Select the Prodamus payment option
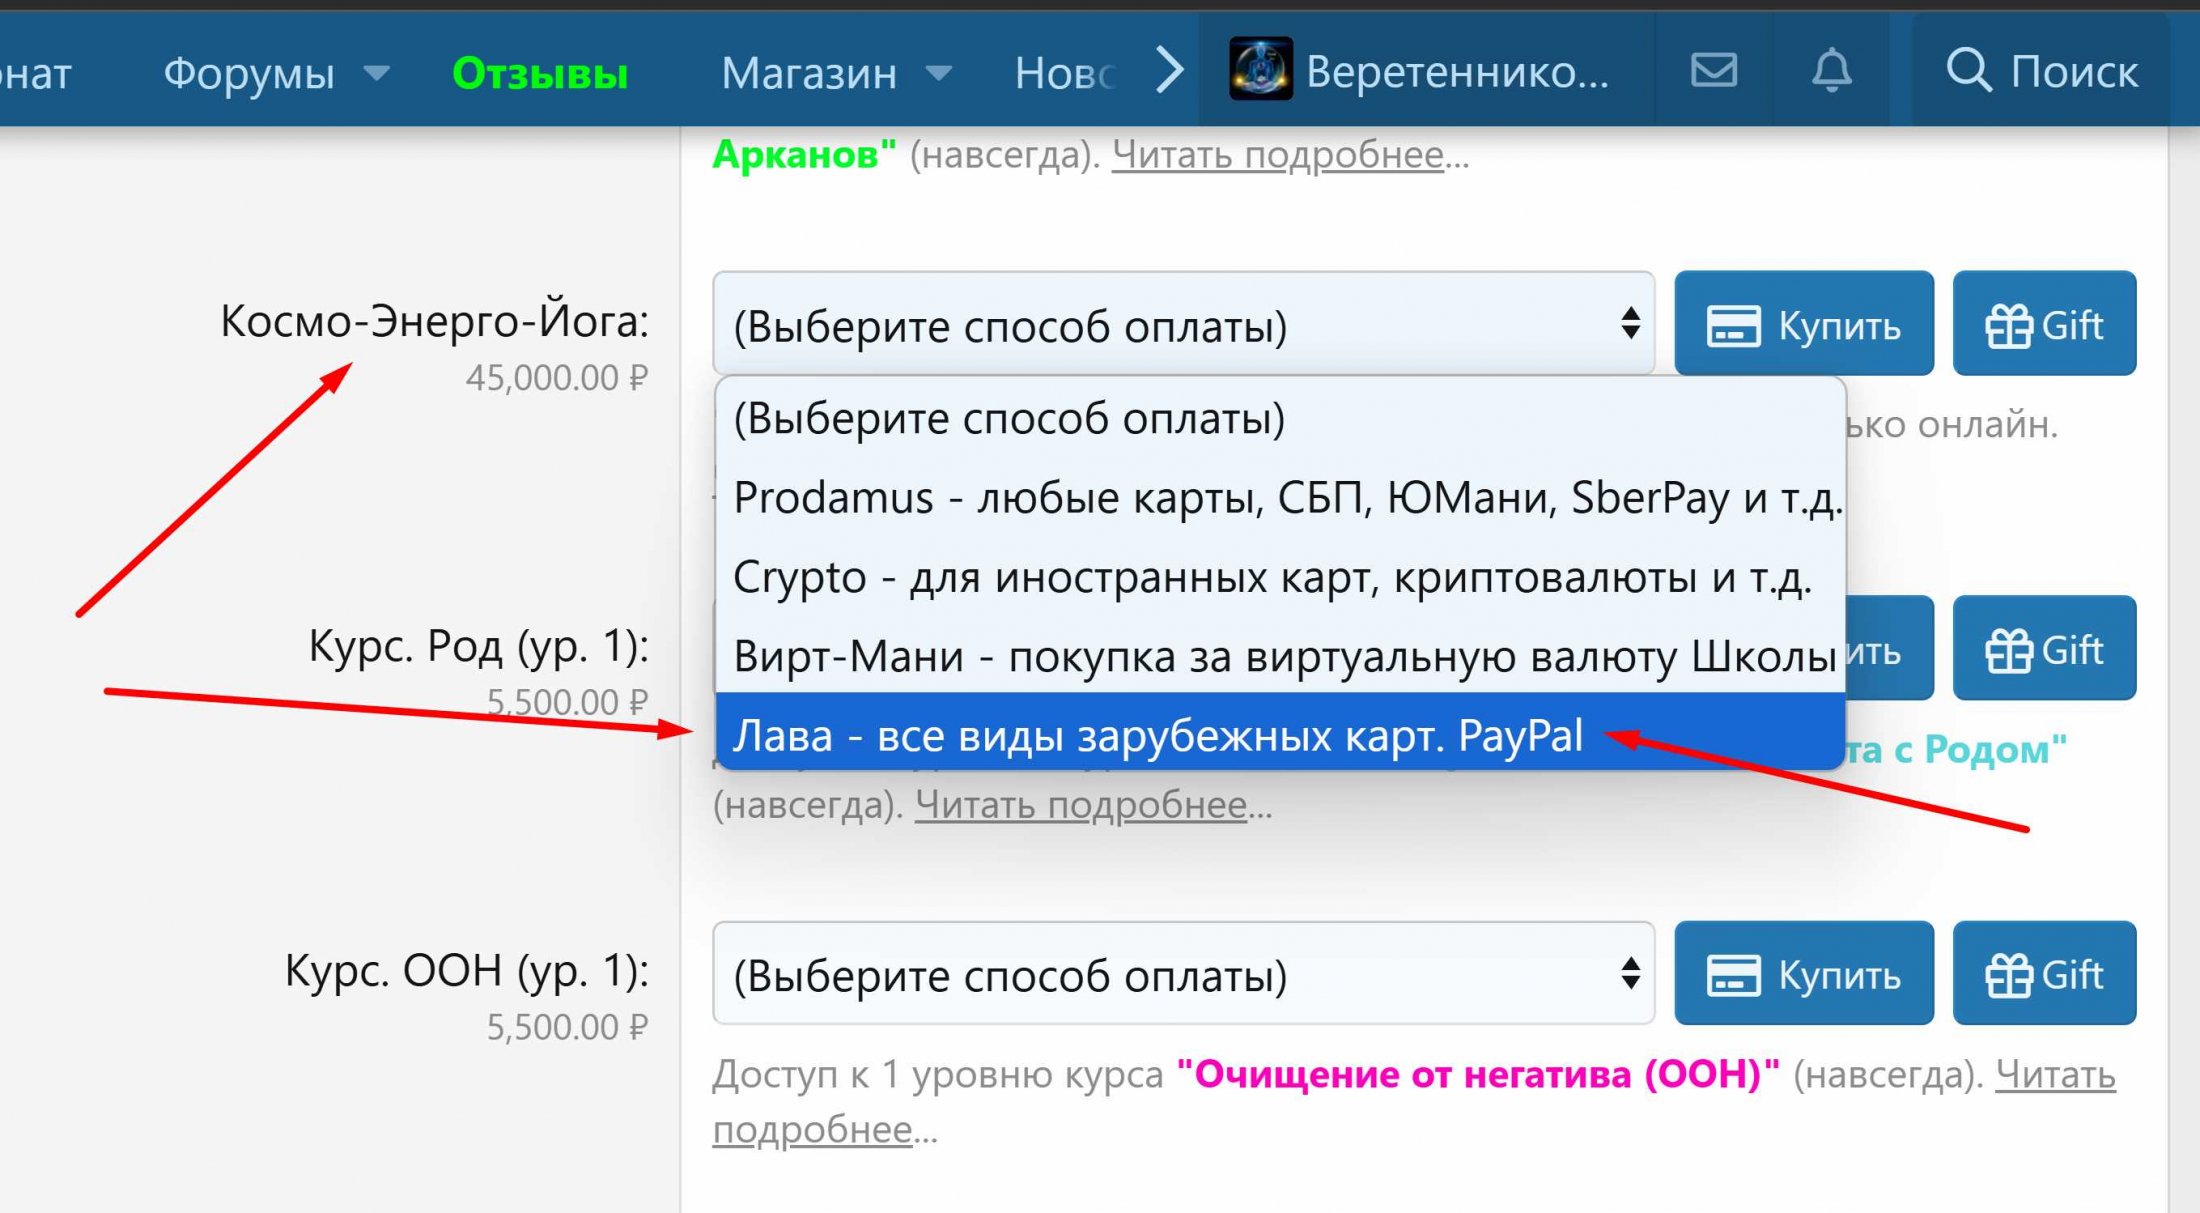 click(1150, 497)
